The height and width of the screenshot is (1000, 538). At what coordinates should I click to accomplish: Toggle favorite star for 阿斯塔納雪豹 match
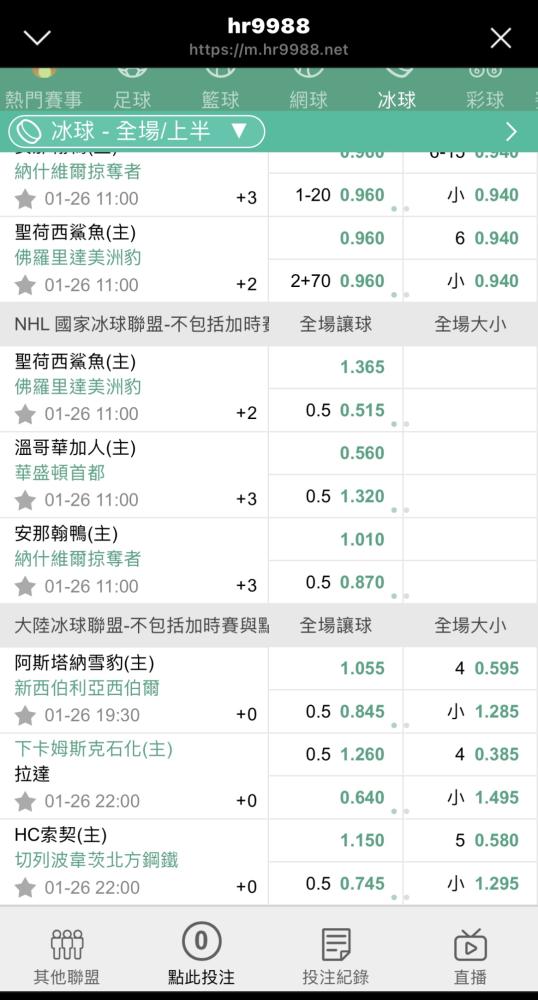click(25, 715)
